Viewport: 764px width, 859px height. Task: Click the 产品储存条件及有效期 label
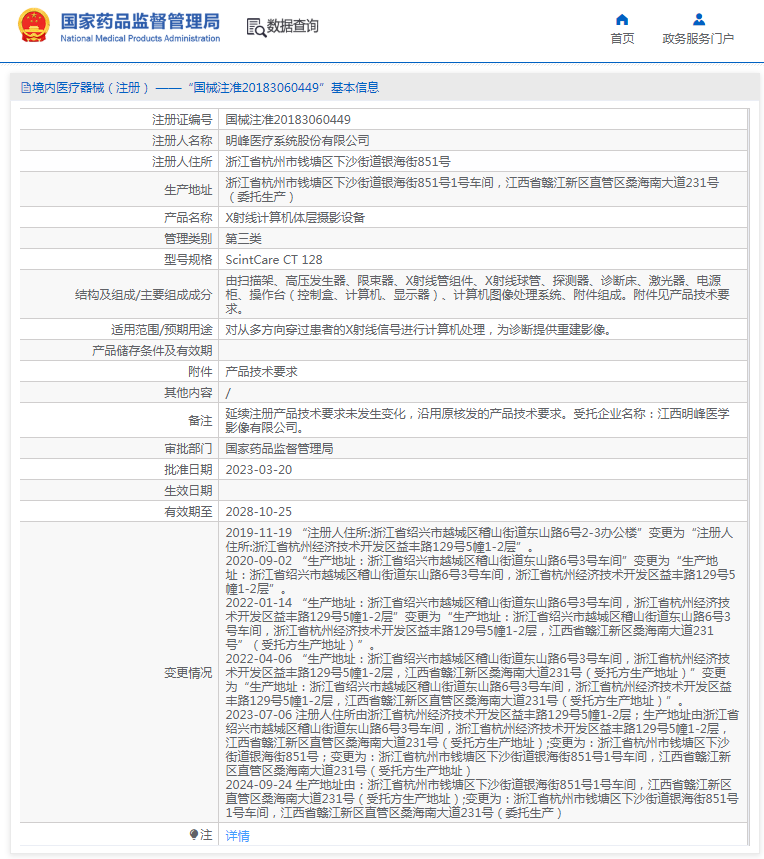(x=152, y=351)
